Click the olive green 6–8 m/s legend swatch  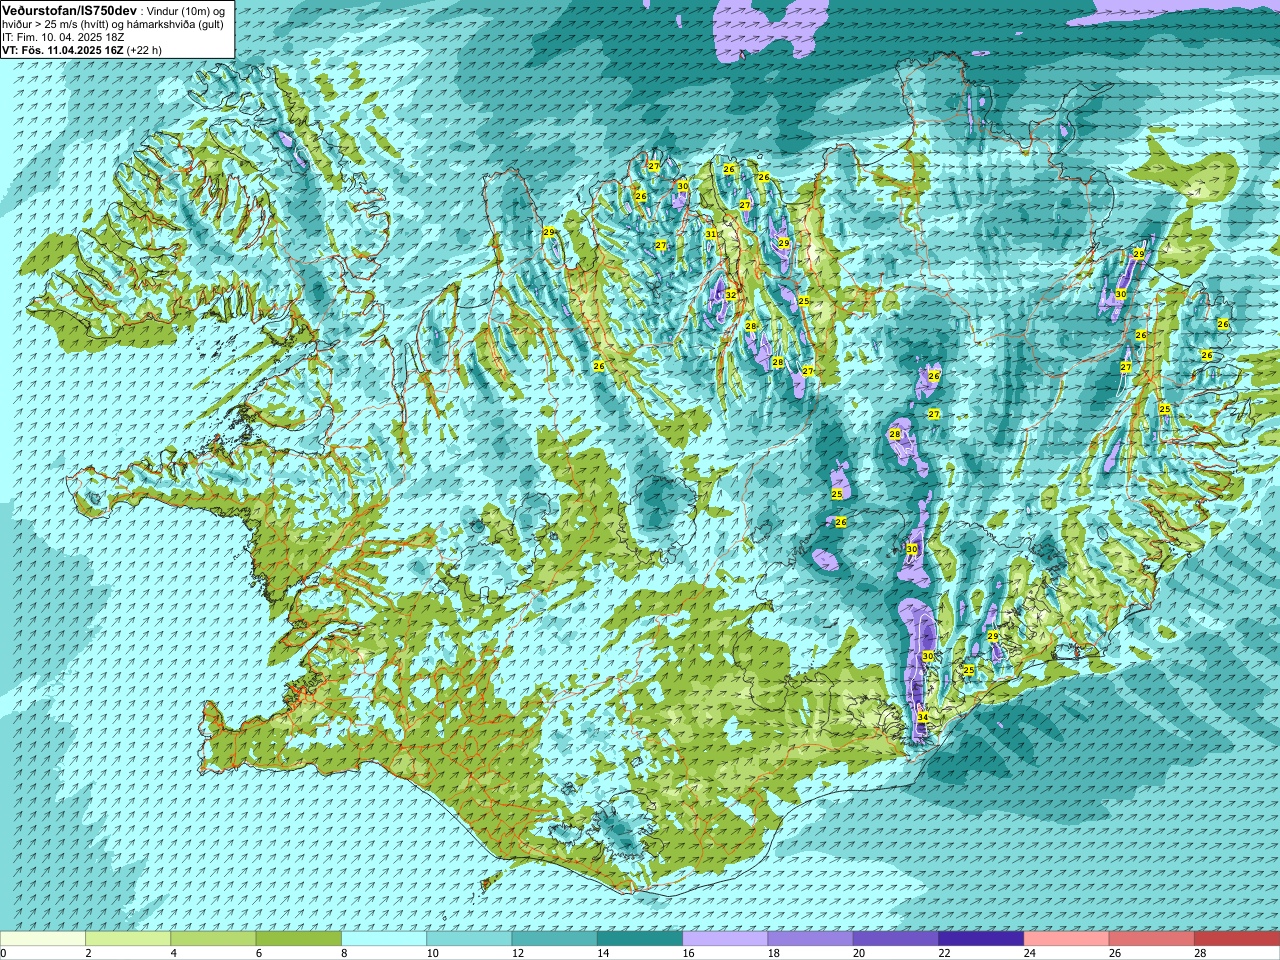299,939
